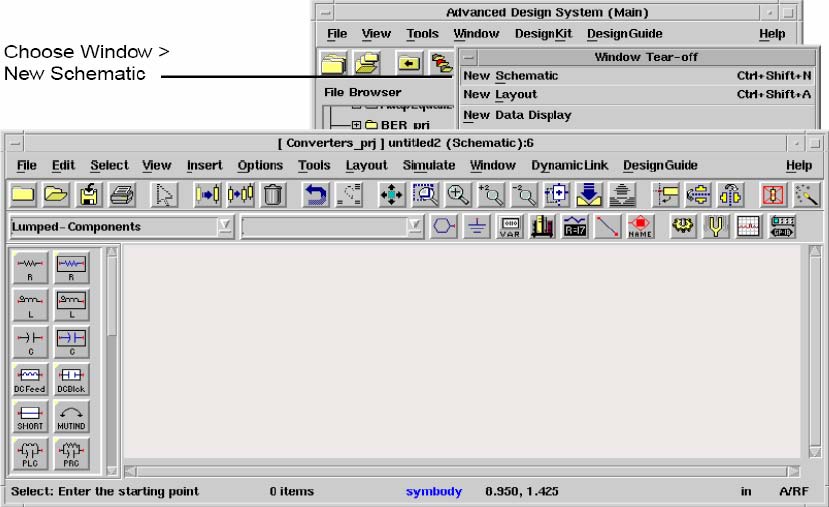
Task: Open the Select menu
Action: (x=109, y=165)
